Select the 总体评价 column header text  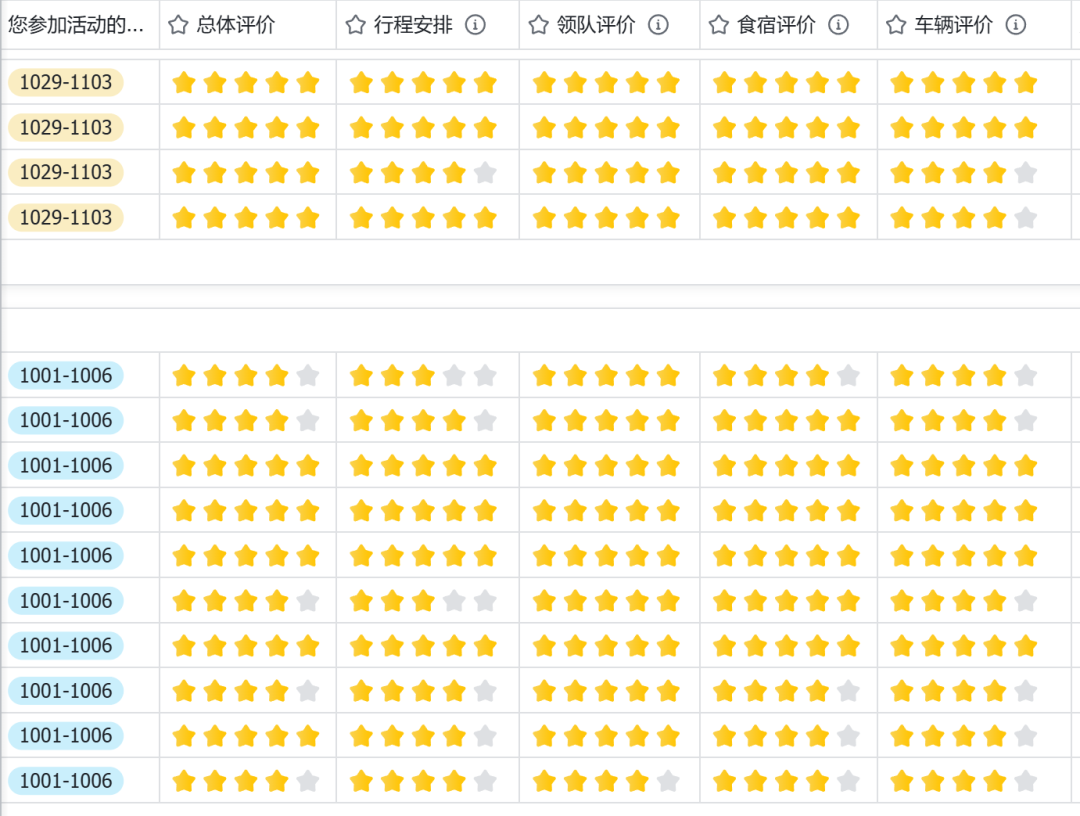[x=236, y=25]
